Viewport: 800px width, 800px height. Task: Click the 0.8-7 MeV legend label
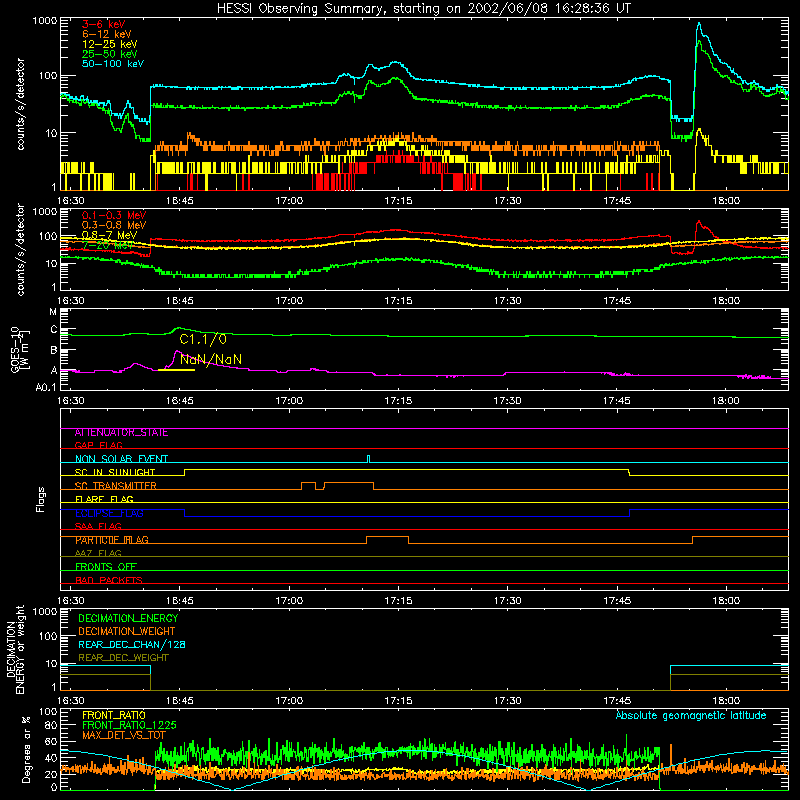pos(109,235)
